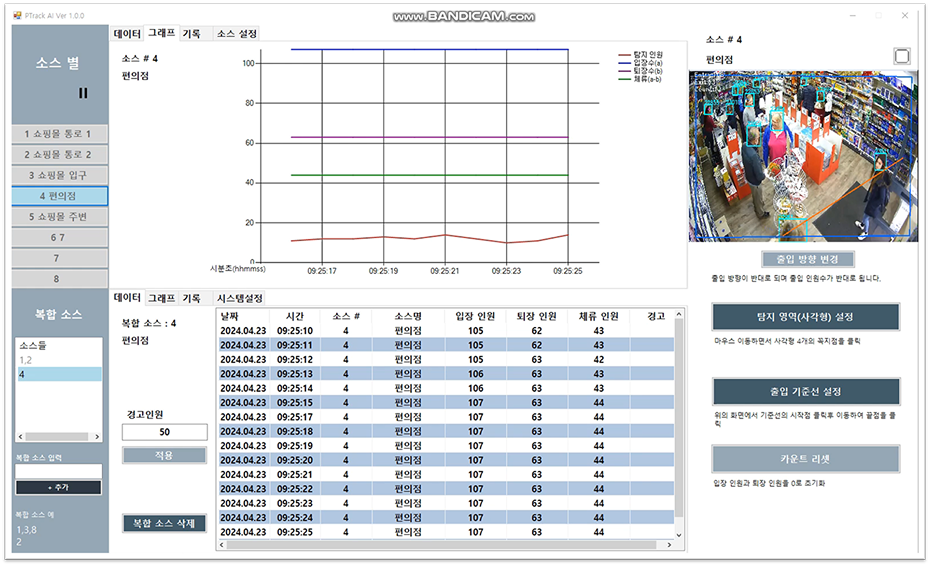This screenshot has height=566, width=930.
Task: Click the 소스 별 panel heading
Action: click(x=58, y=63)
